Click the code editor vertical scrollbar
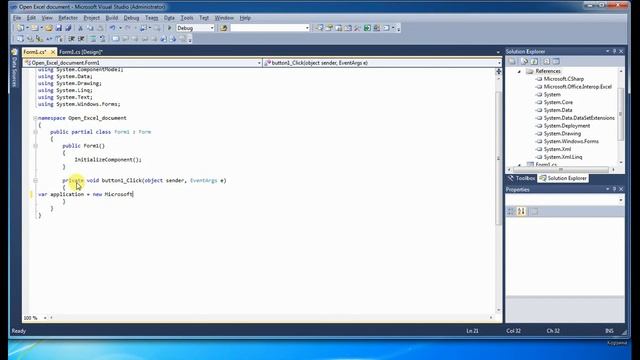640x360 pixels. [498, 158]
